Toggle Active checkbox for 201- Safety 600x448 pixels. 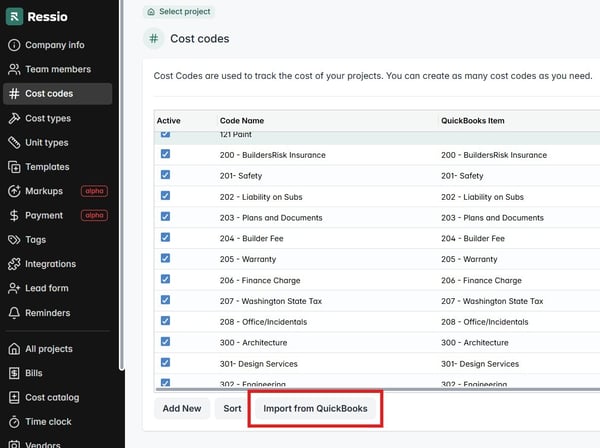tap(165, 175)
